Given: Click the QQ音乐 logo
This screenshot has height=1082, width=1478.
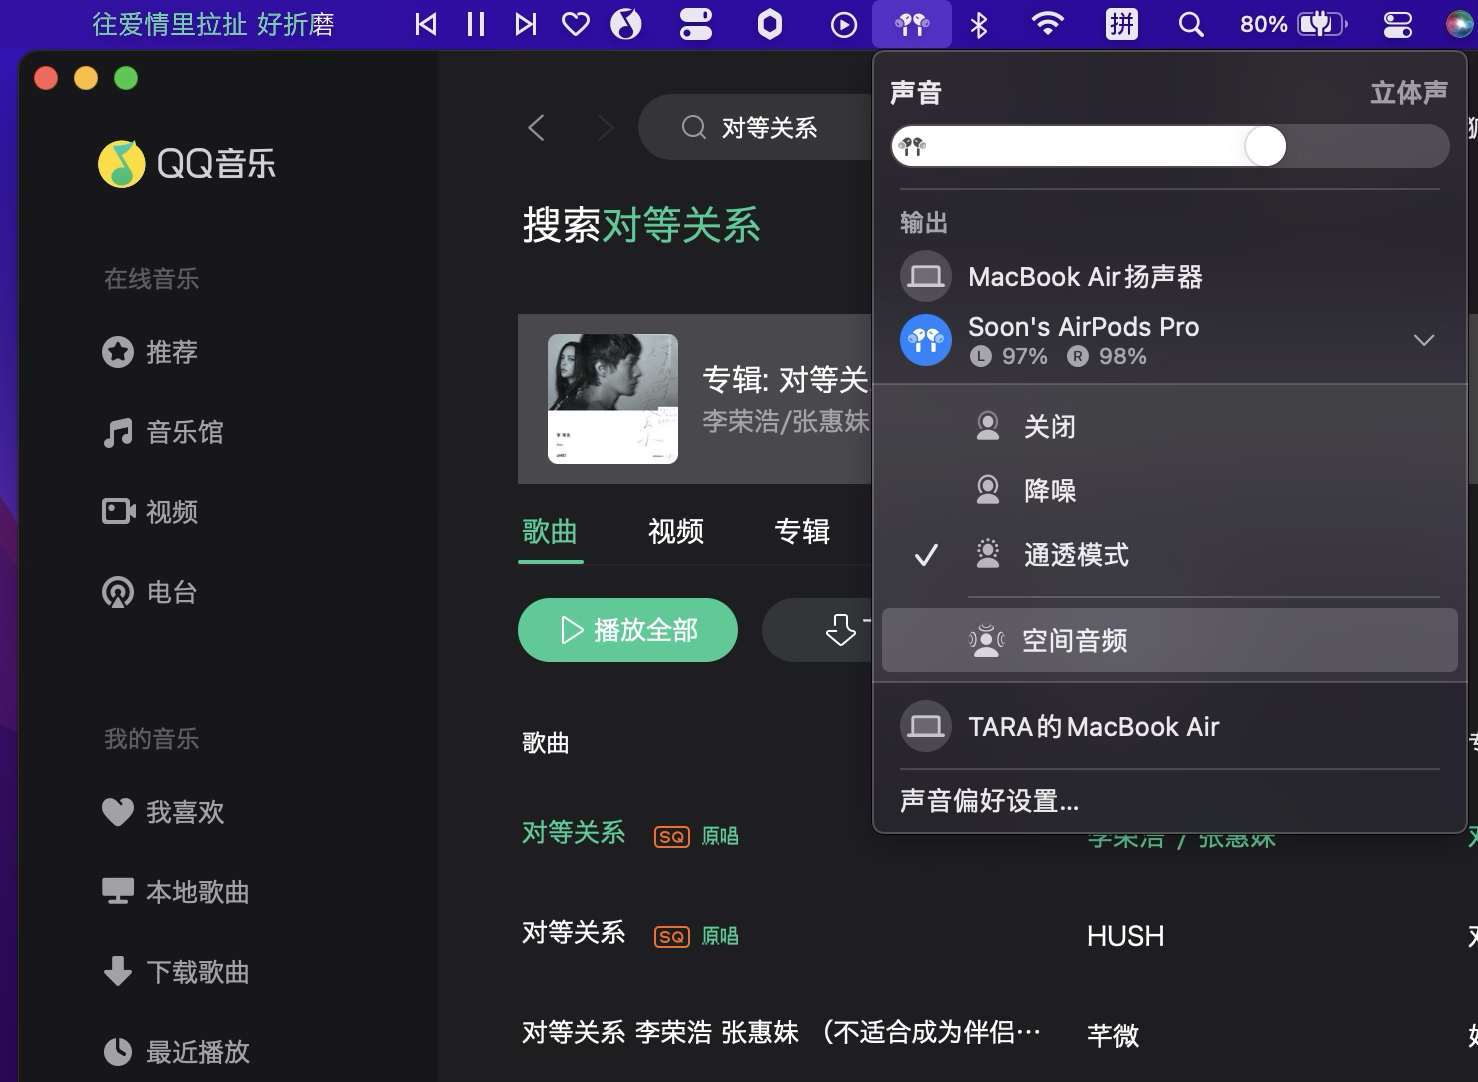Looking at the screenshot, I should tap(187, 164).
